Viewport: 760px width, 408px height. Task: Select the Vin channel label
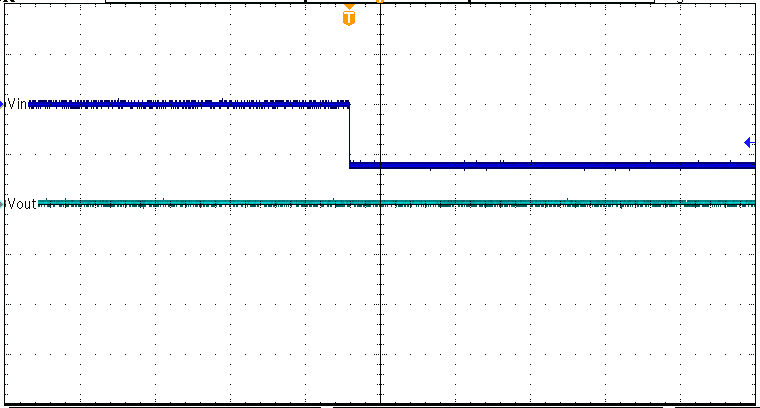point(18,103)
